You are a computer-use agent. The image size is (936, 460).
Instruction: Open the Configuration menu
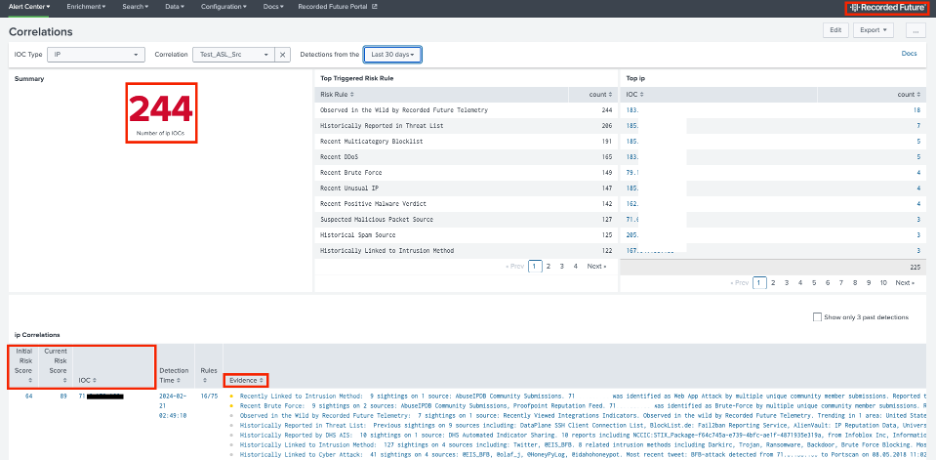pos(224,7)
